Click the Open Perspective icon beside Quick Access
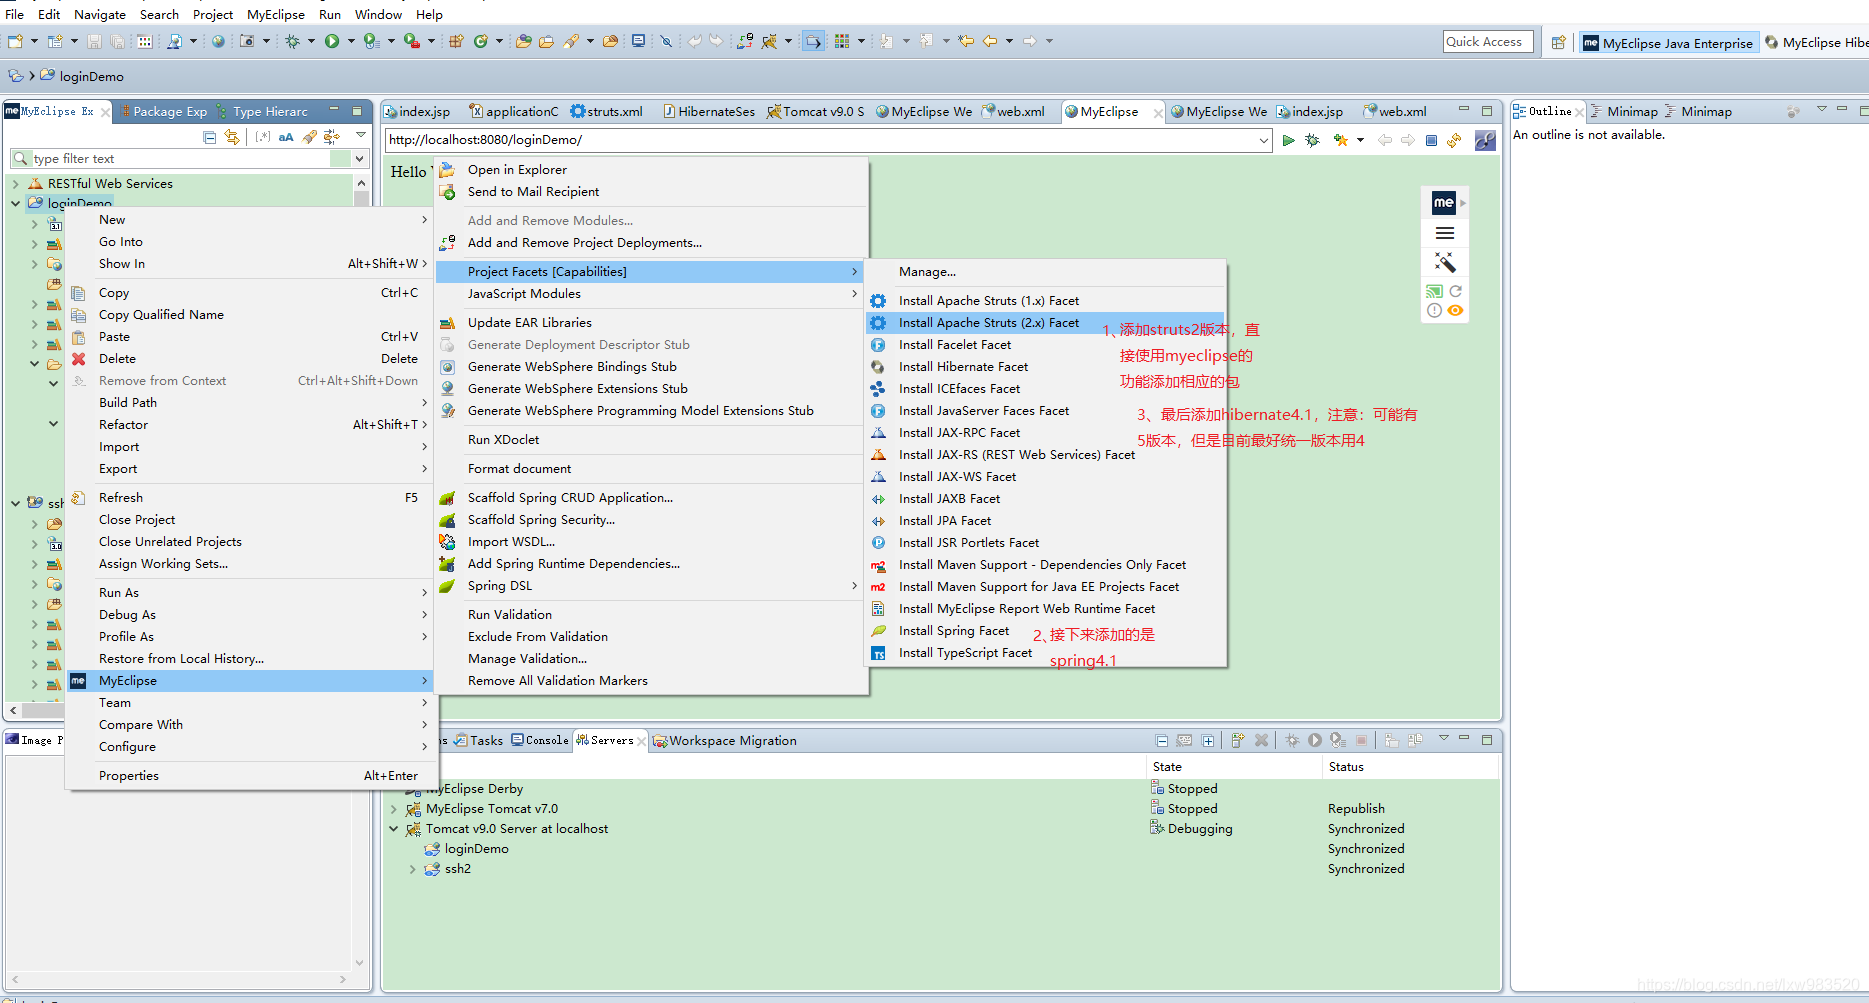 [1558, 42]
